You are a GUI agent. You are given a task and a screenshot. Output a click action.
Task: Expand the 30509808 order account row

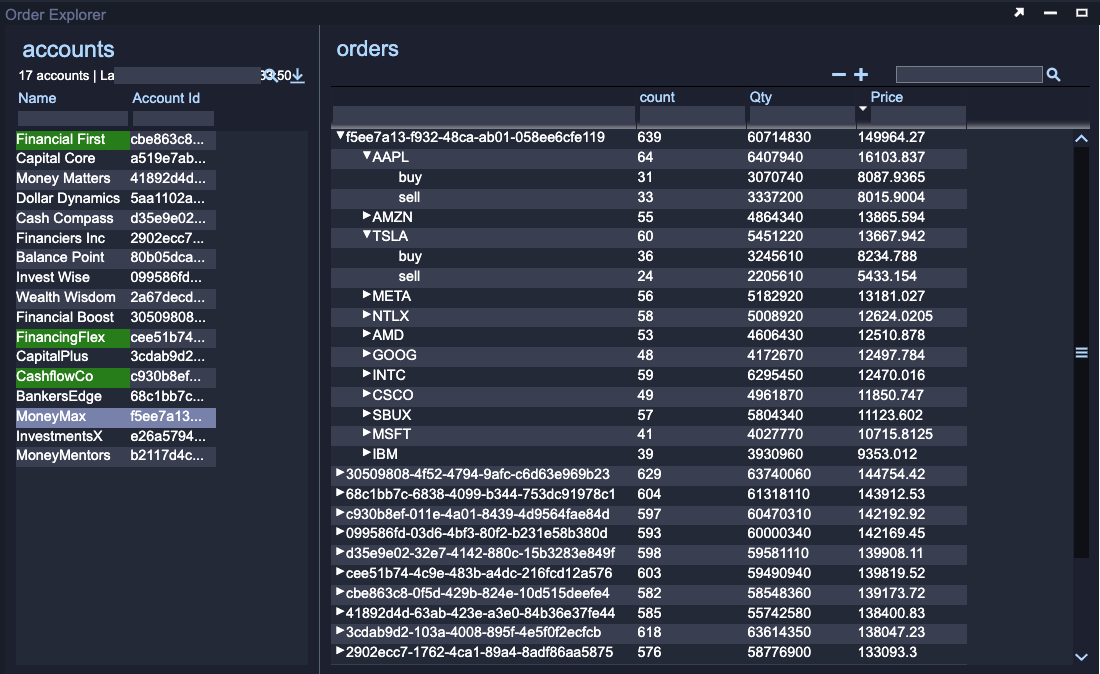coord(340,474)
